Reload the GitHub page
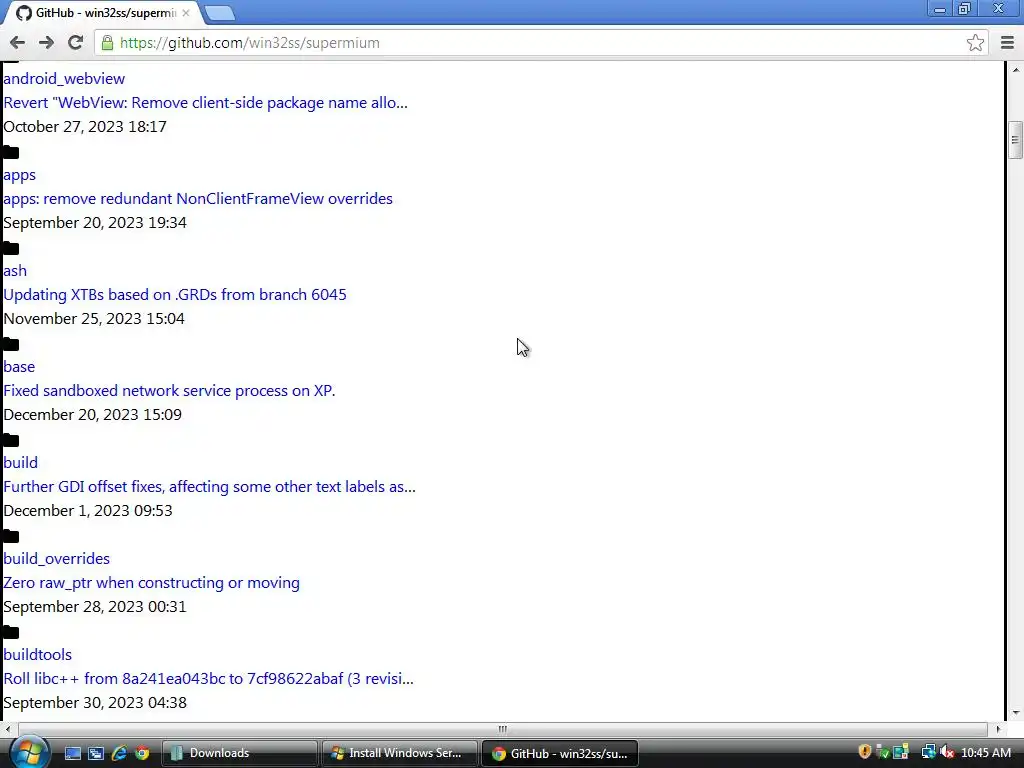 pyautogui.click(x=76, y=43)
